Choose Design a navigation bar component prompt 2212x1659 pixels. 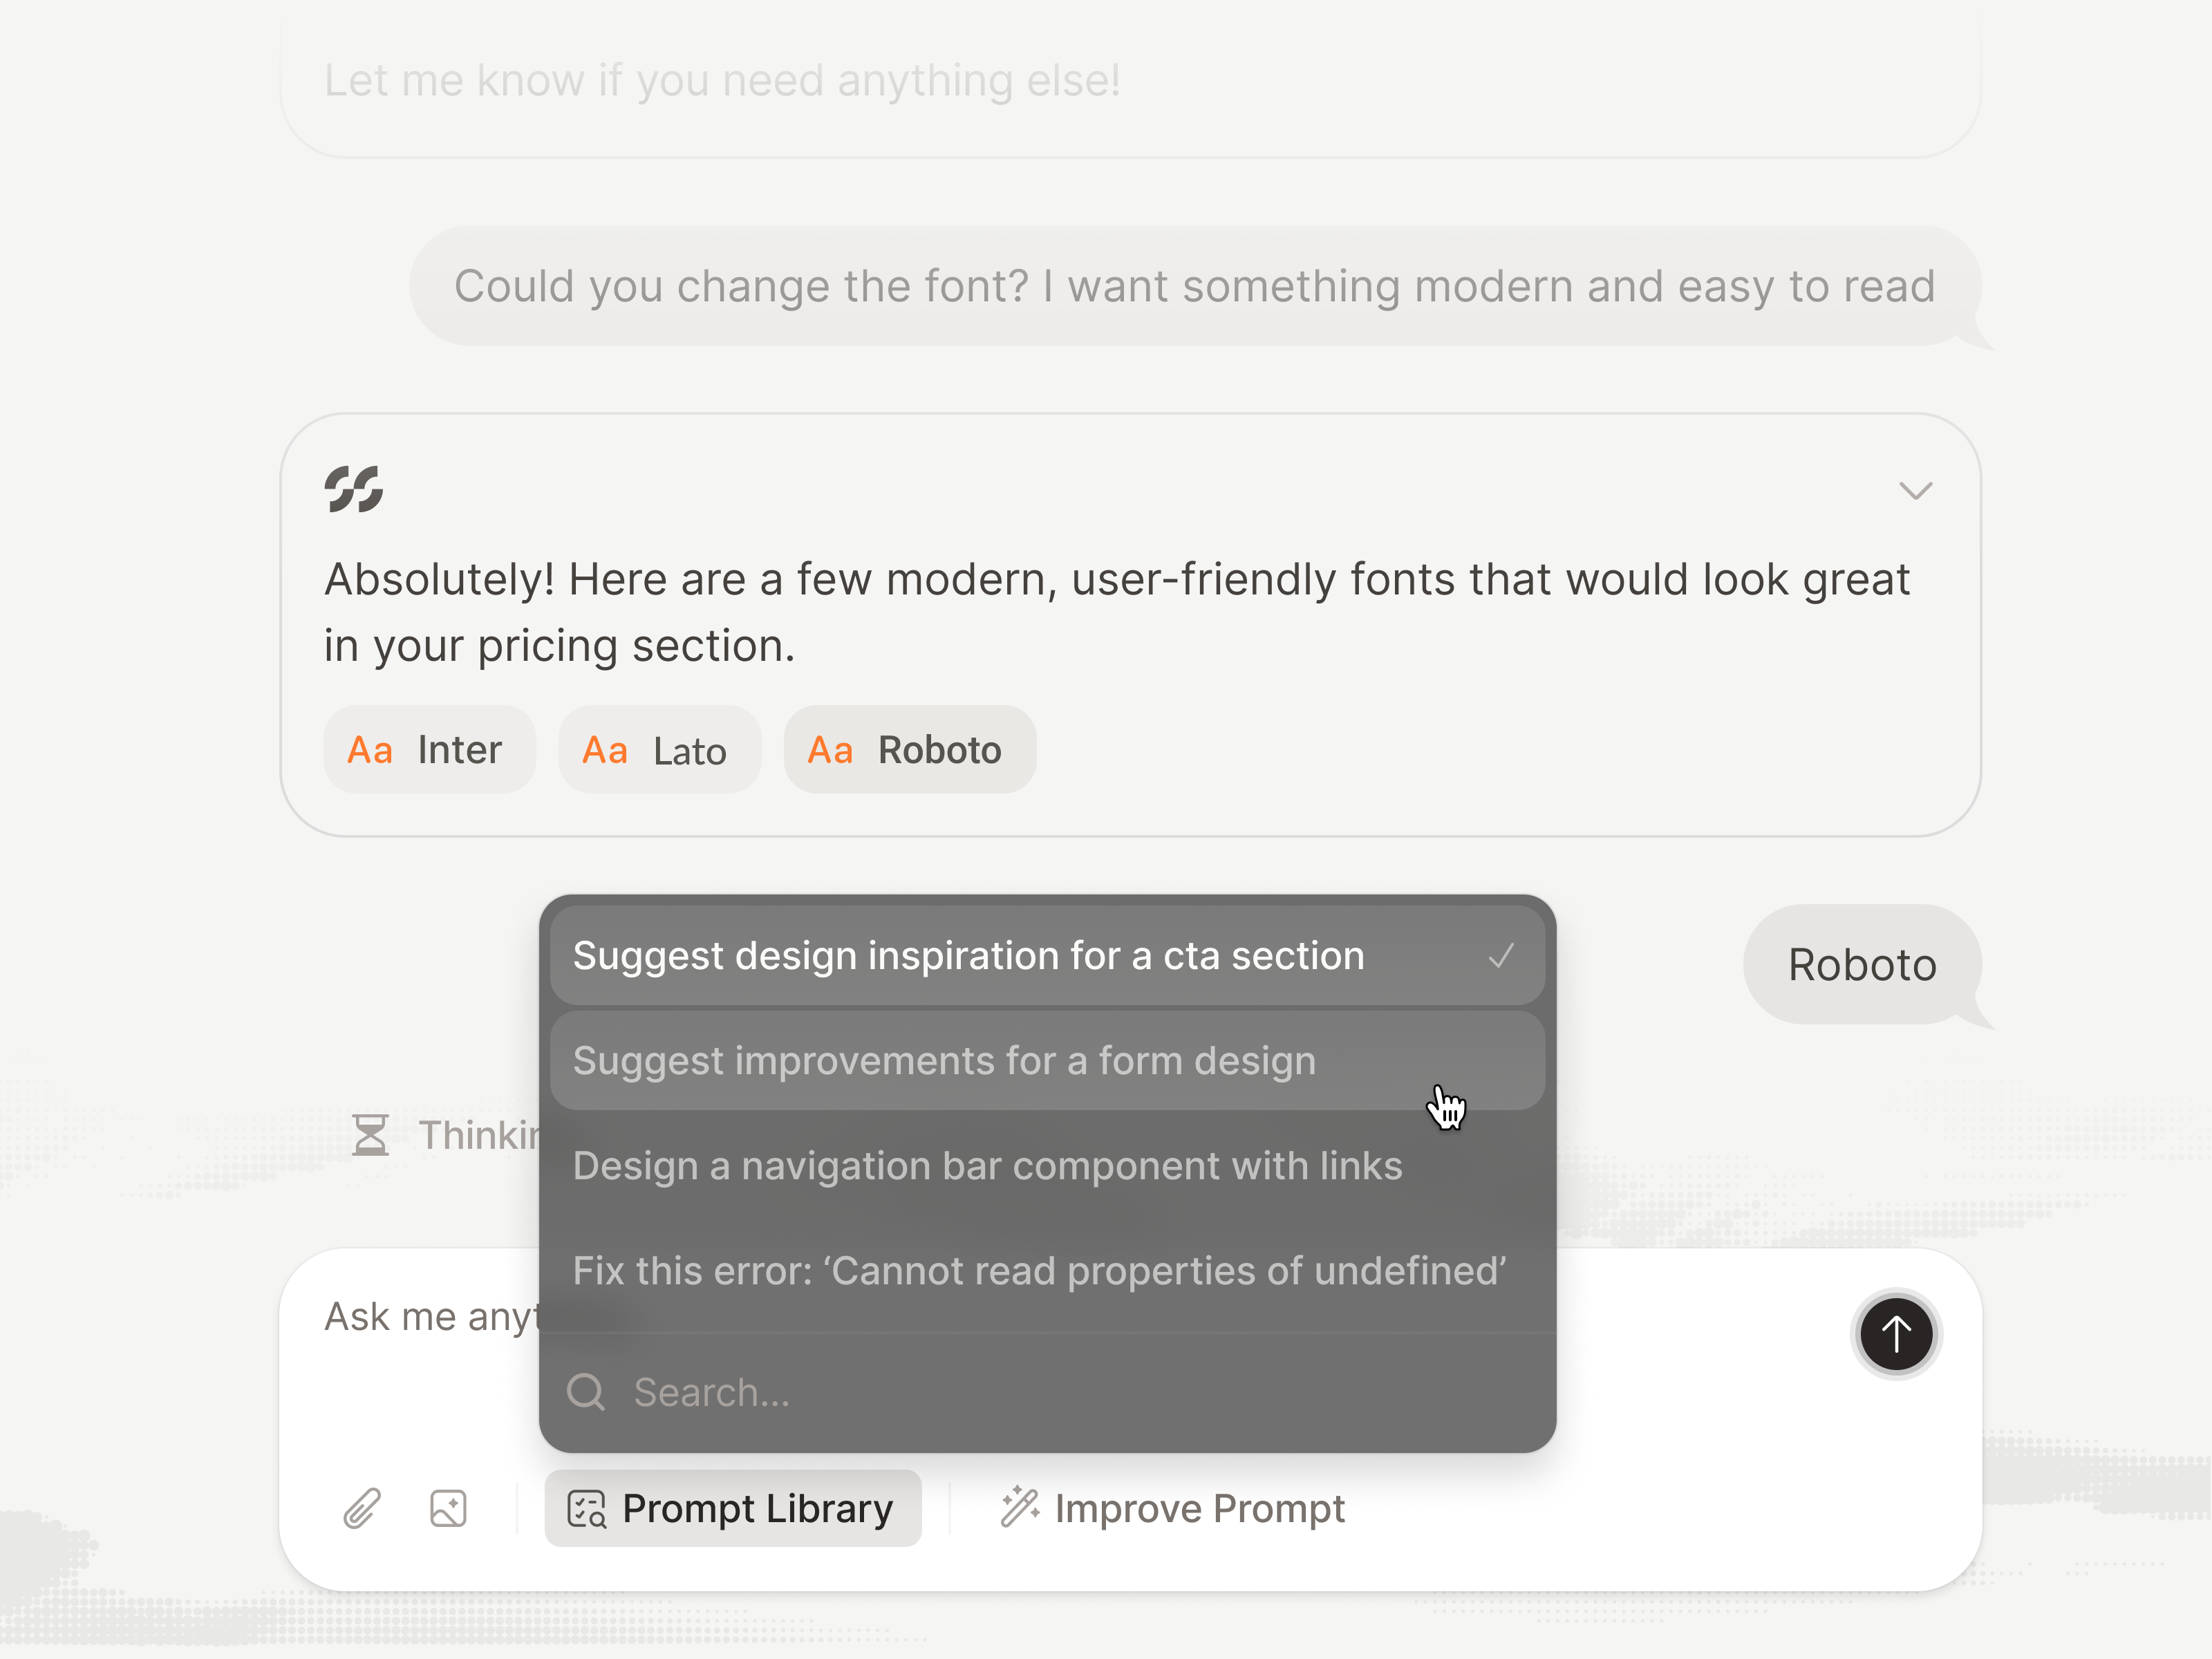pyautogui.click(x=1047, y=1166)
